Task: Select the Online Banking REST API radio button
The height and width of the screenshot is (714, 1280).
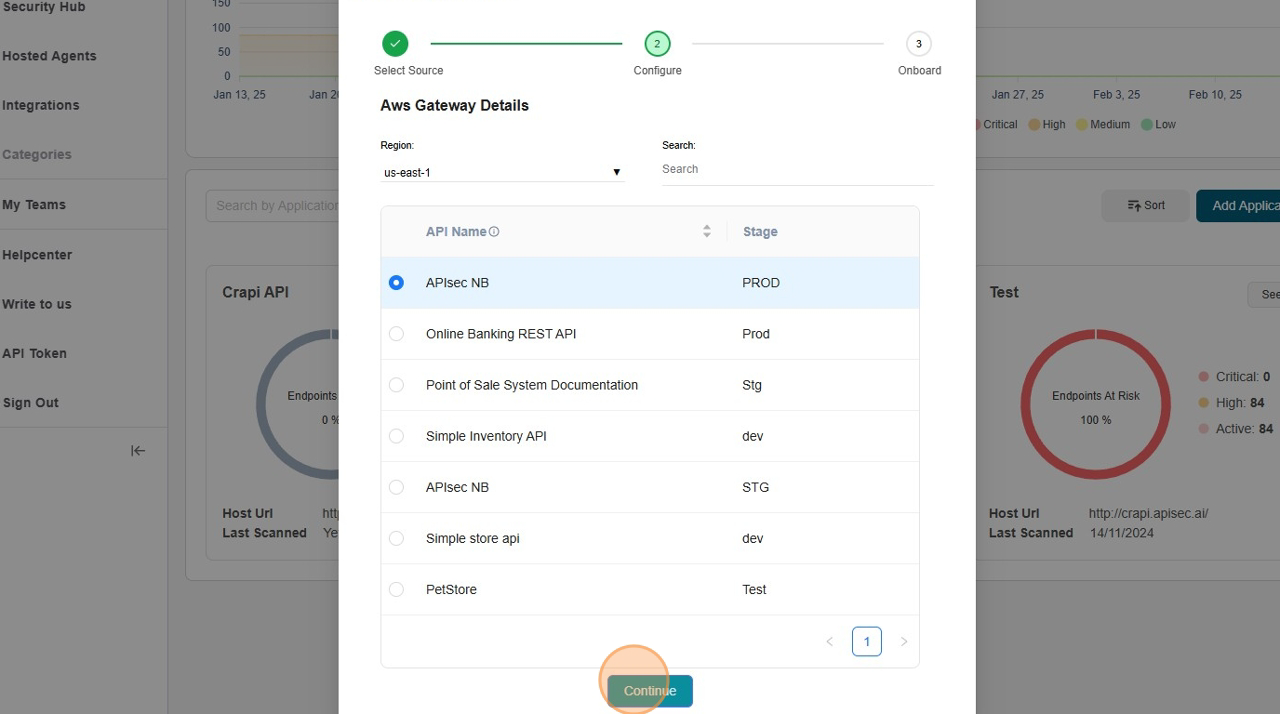Action: pos(396,334)
